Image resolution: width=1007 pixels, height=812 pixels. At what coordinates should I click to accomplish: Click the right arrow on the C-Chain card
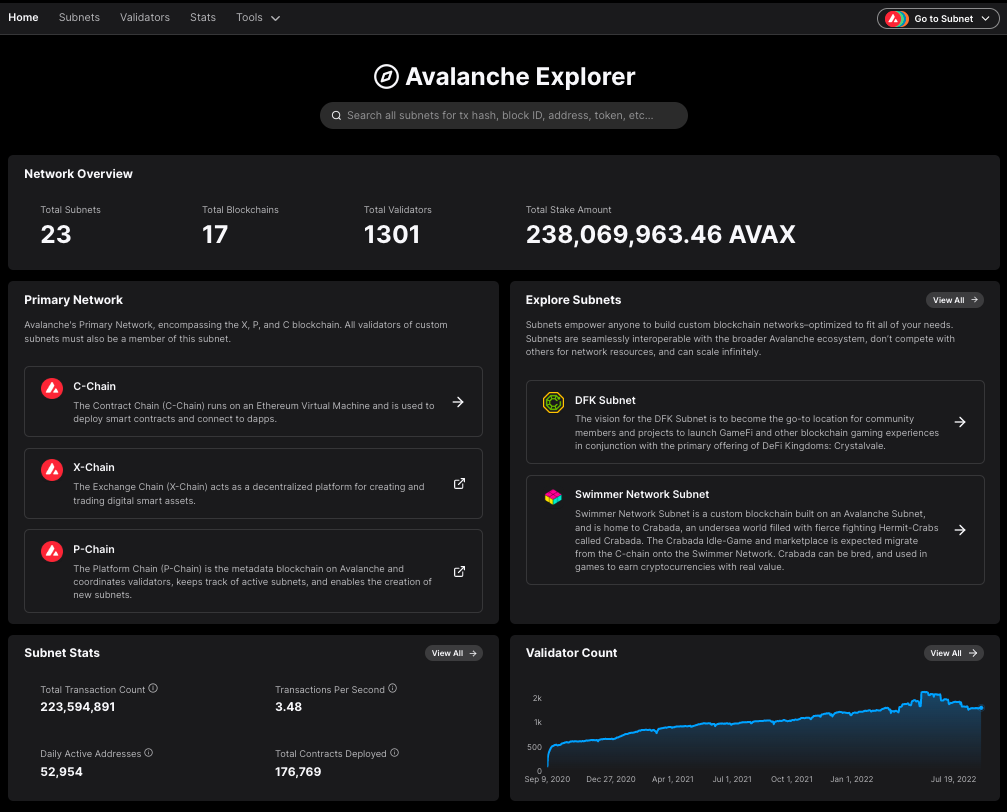click(x=458, y=402)
